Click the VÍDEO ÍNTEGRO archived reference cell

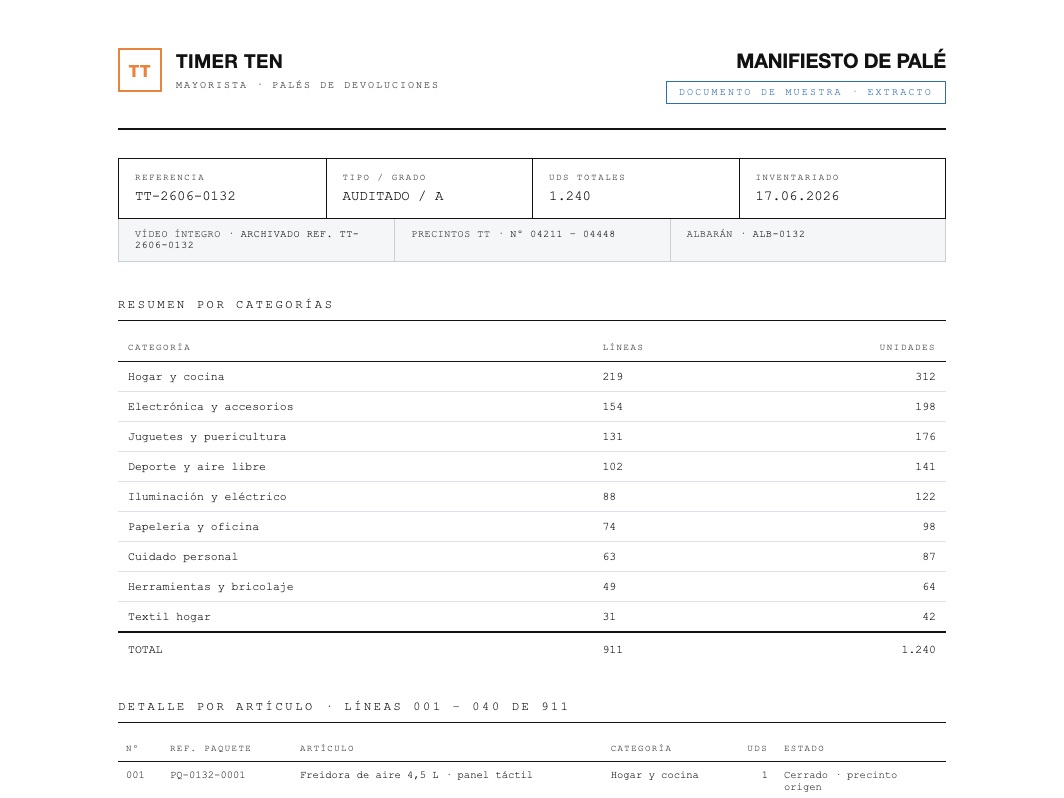256,240
